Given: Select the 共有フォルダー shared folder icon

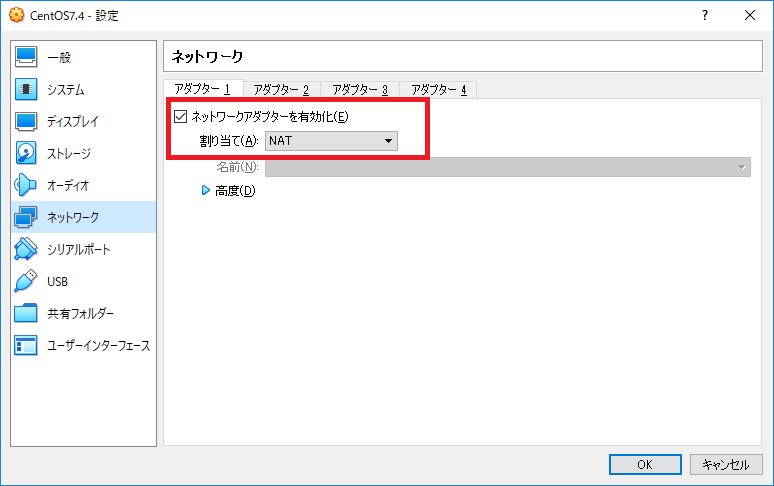Looking at the screenshot, I should point(27,313).
